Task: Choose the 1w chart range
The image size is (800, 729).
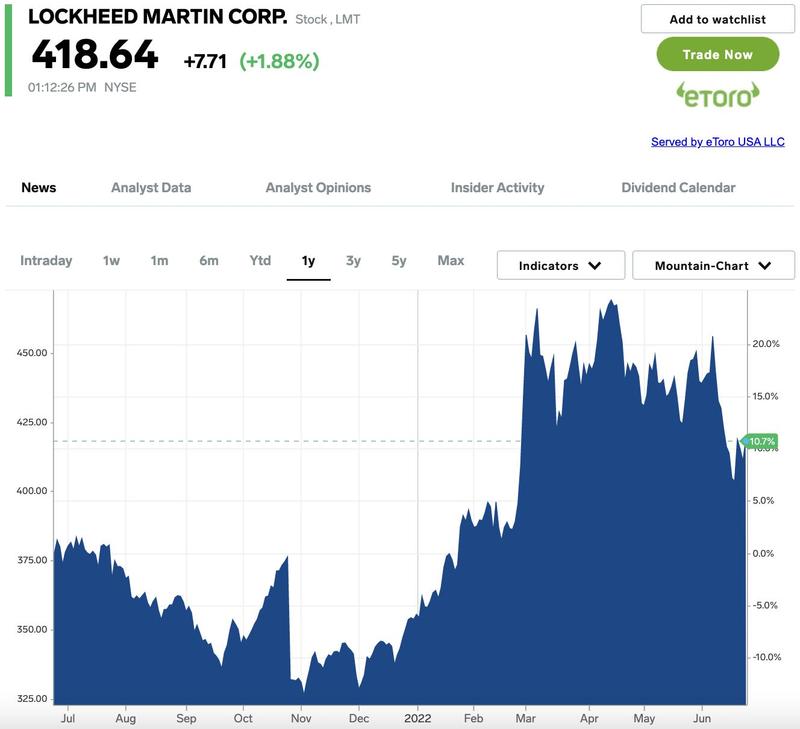Action: point(111,261)
